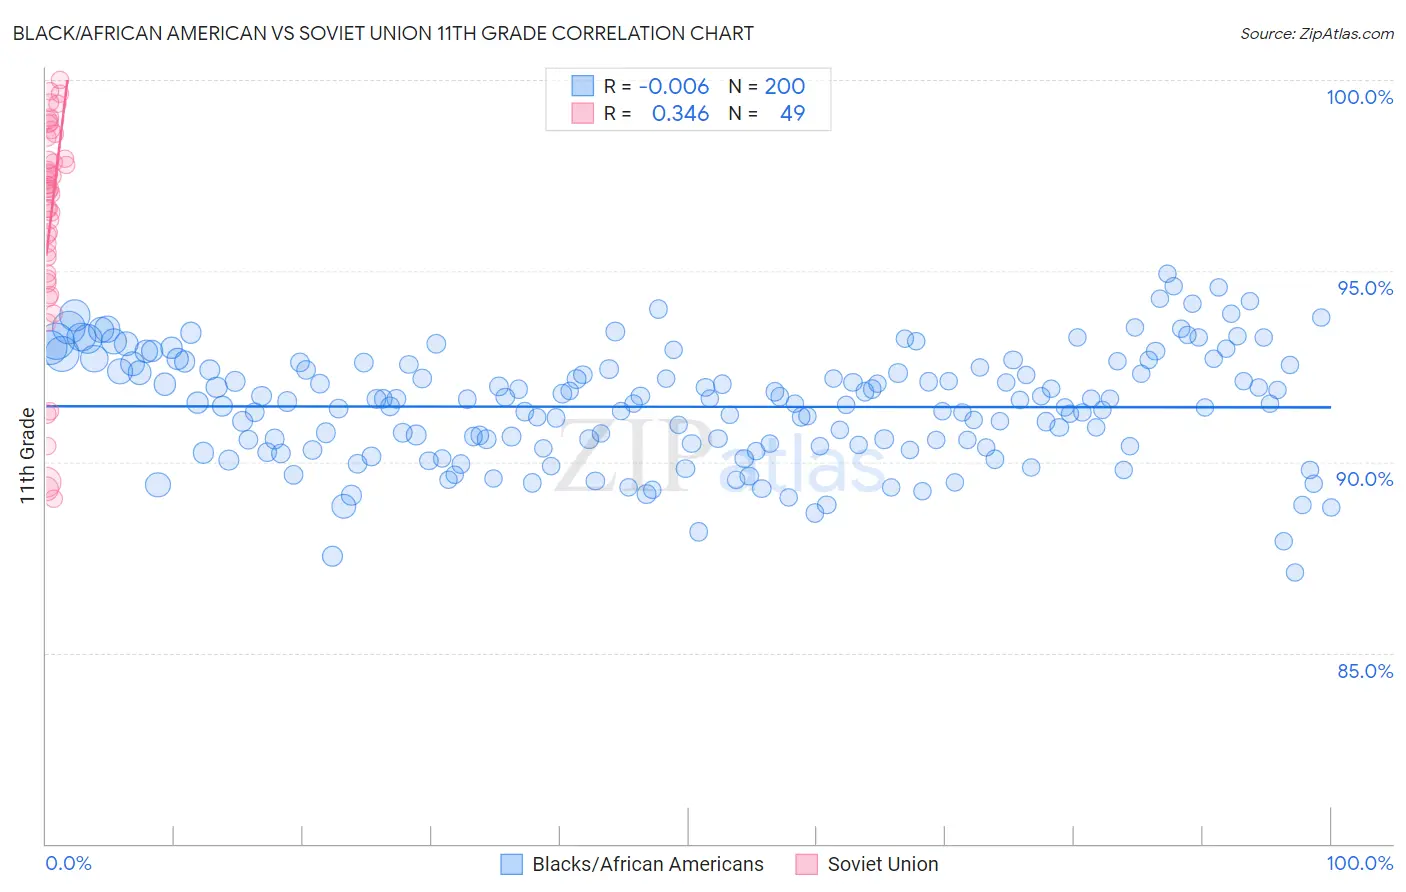Viewport: 1406px width, 892px height.
Task: Click the 100.0% x-axis label
Action: click(1360, 863)
